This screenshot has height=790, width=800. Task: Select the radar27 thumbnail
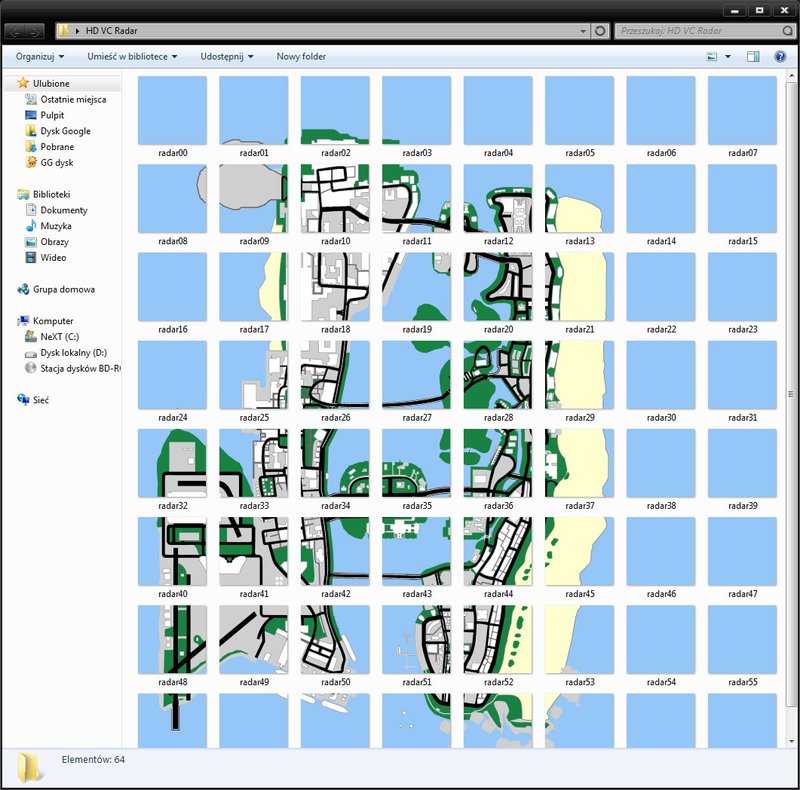click(416, 375)
